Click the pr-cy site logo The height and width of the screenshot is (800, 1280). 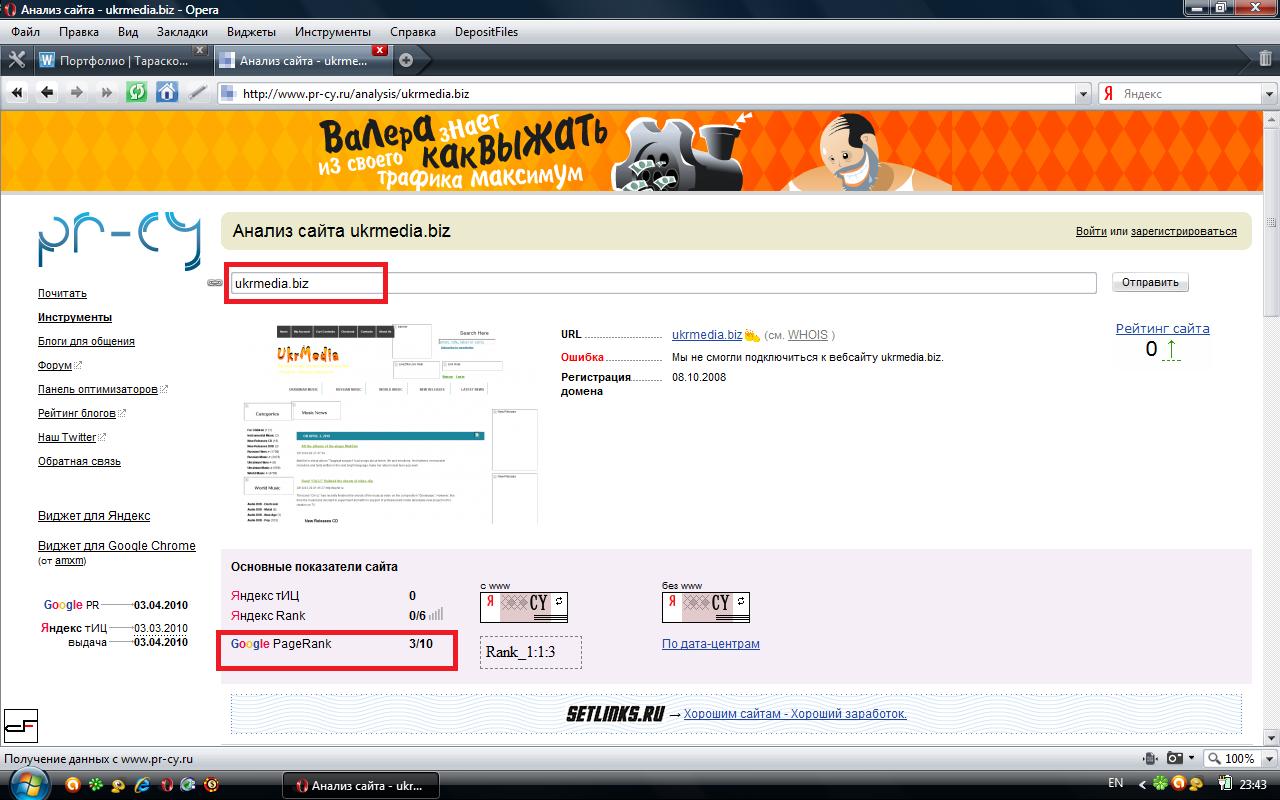(x=119, y=240)
